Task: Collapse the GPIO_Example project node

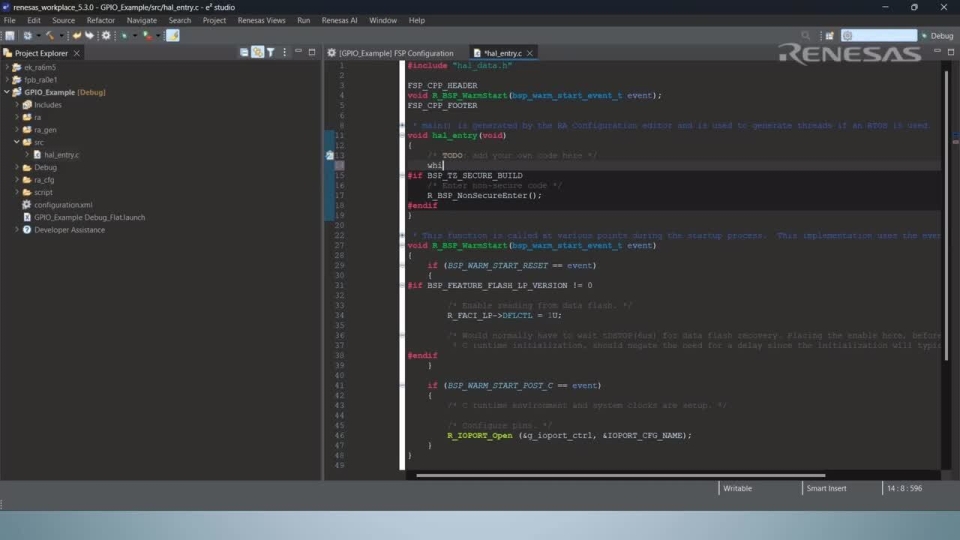Action: (7, 92)
